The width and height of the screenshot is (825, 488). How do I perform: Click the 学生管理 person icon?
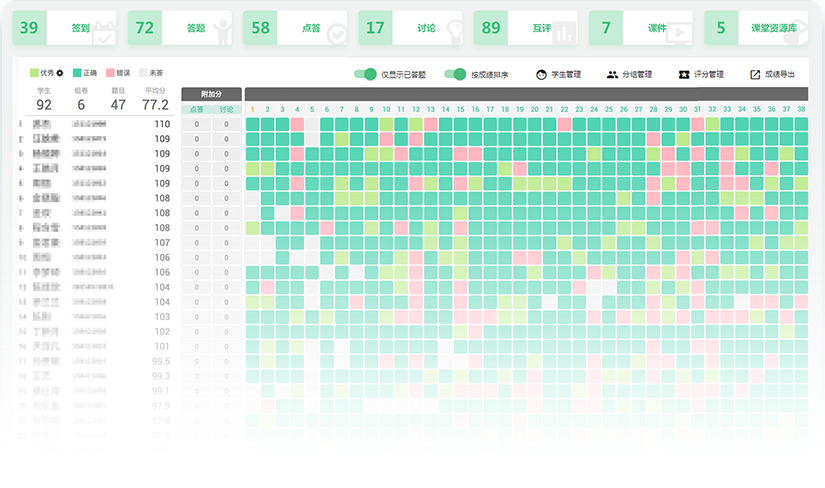(541, 74)
